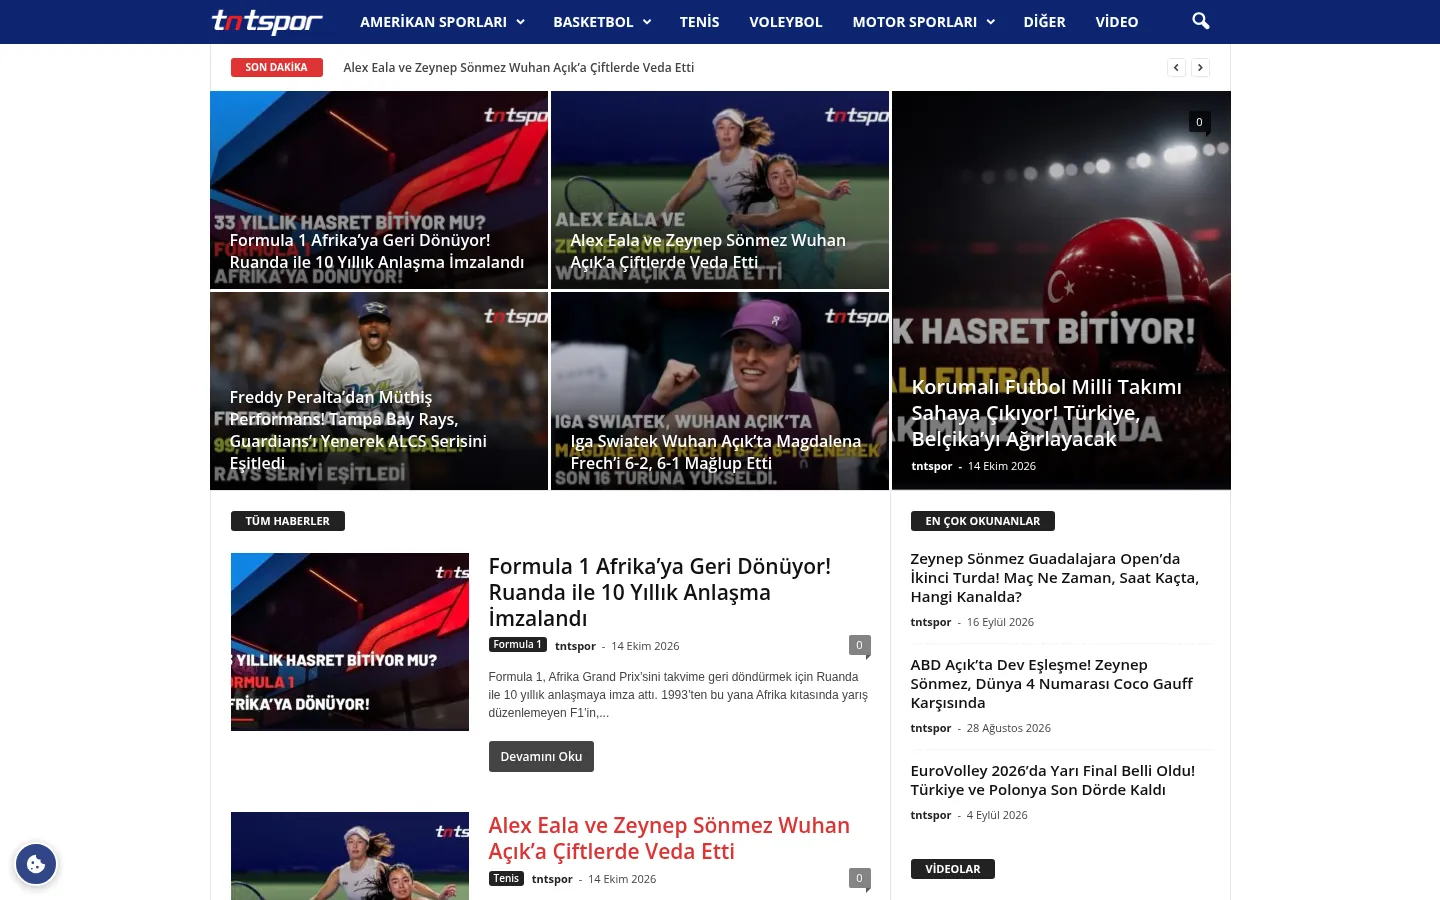Go to the Voleybol section
The width and height of the screenshot is (1440, 900).
click(785, 22)
